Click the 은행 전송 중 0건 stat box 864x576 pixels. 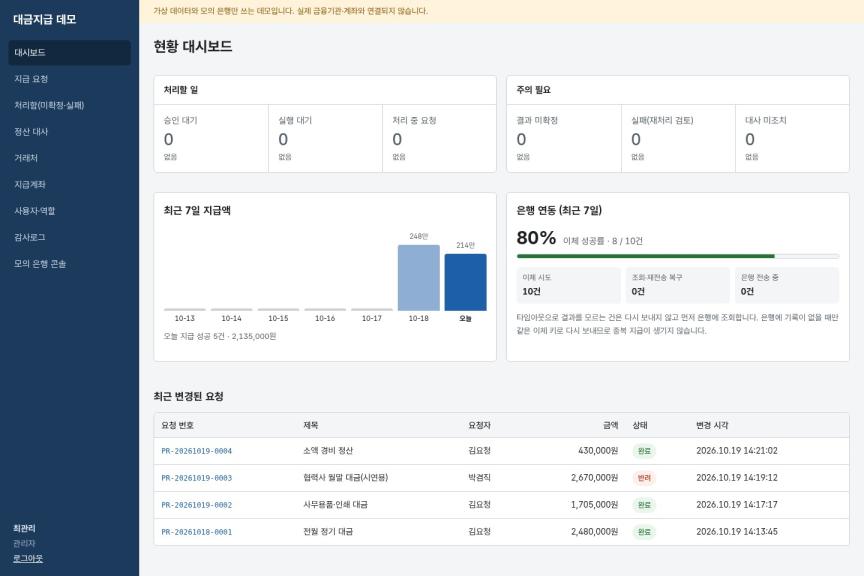787,285
